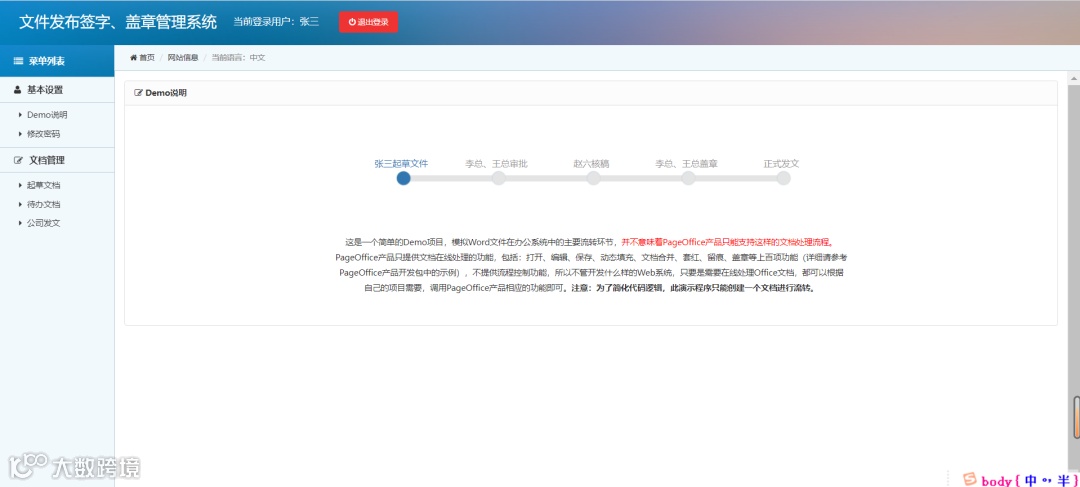This screenshot has width=1080, height=487.
Task: Click the bold 注意 note sentence
Action: [x=694, y=289]
